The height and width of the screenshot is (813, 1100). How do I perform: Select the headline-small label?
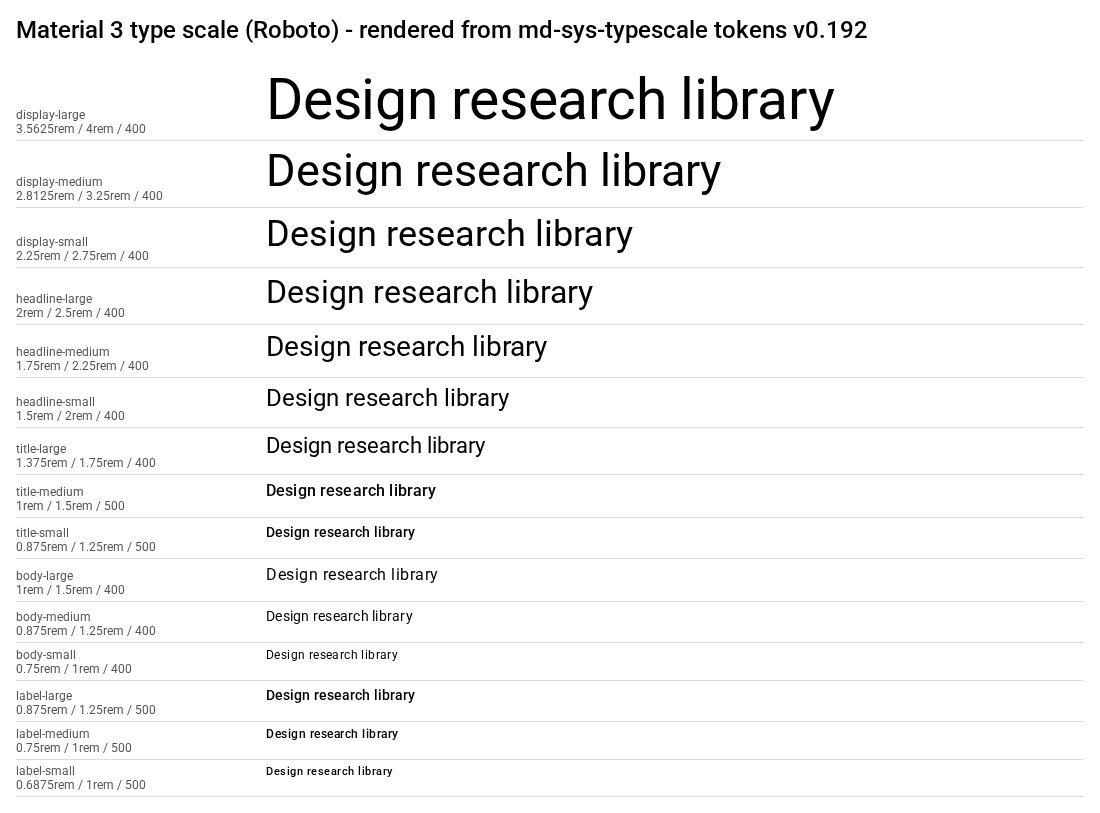[55, 401]
